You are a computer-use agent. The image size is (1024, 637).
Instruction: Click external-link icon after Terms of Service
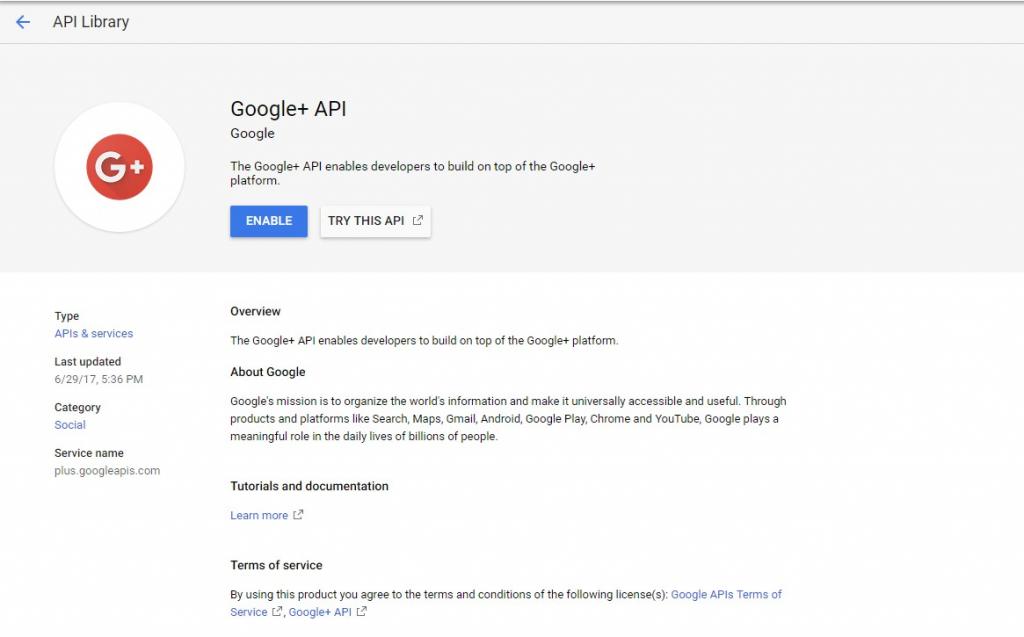point(277,612)
